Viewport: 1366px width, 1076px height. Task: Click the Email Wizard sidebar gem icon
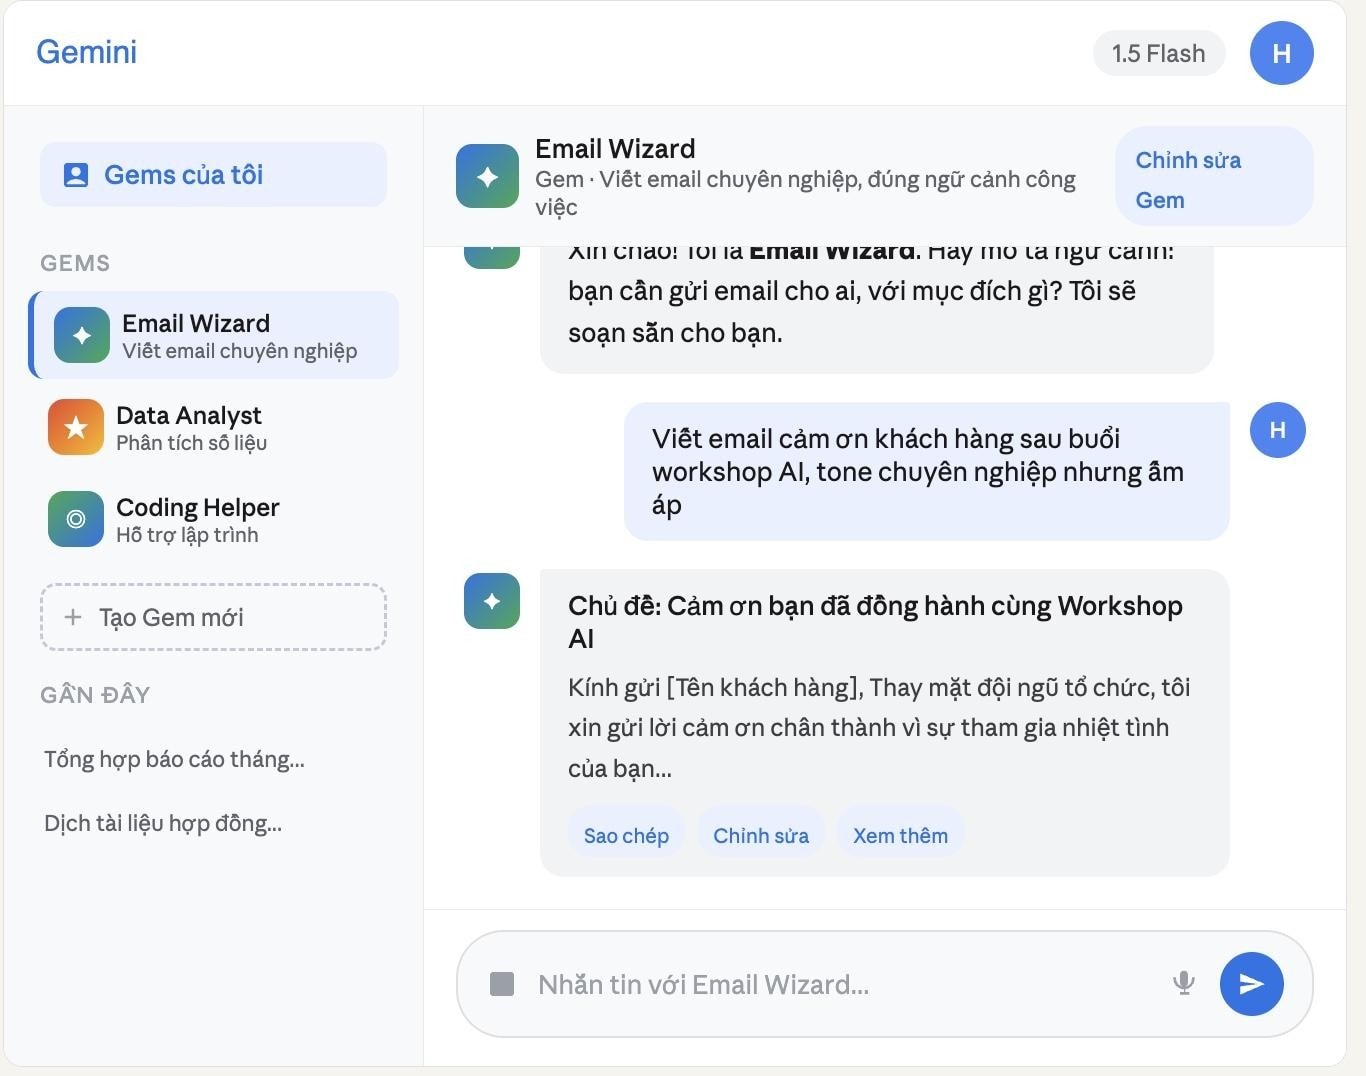tap(82, 335)
